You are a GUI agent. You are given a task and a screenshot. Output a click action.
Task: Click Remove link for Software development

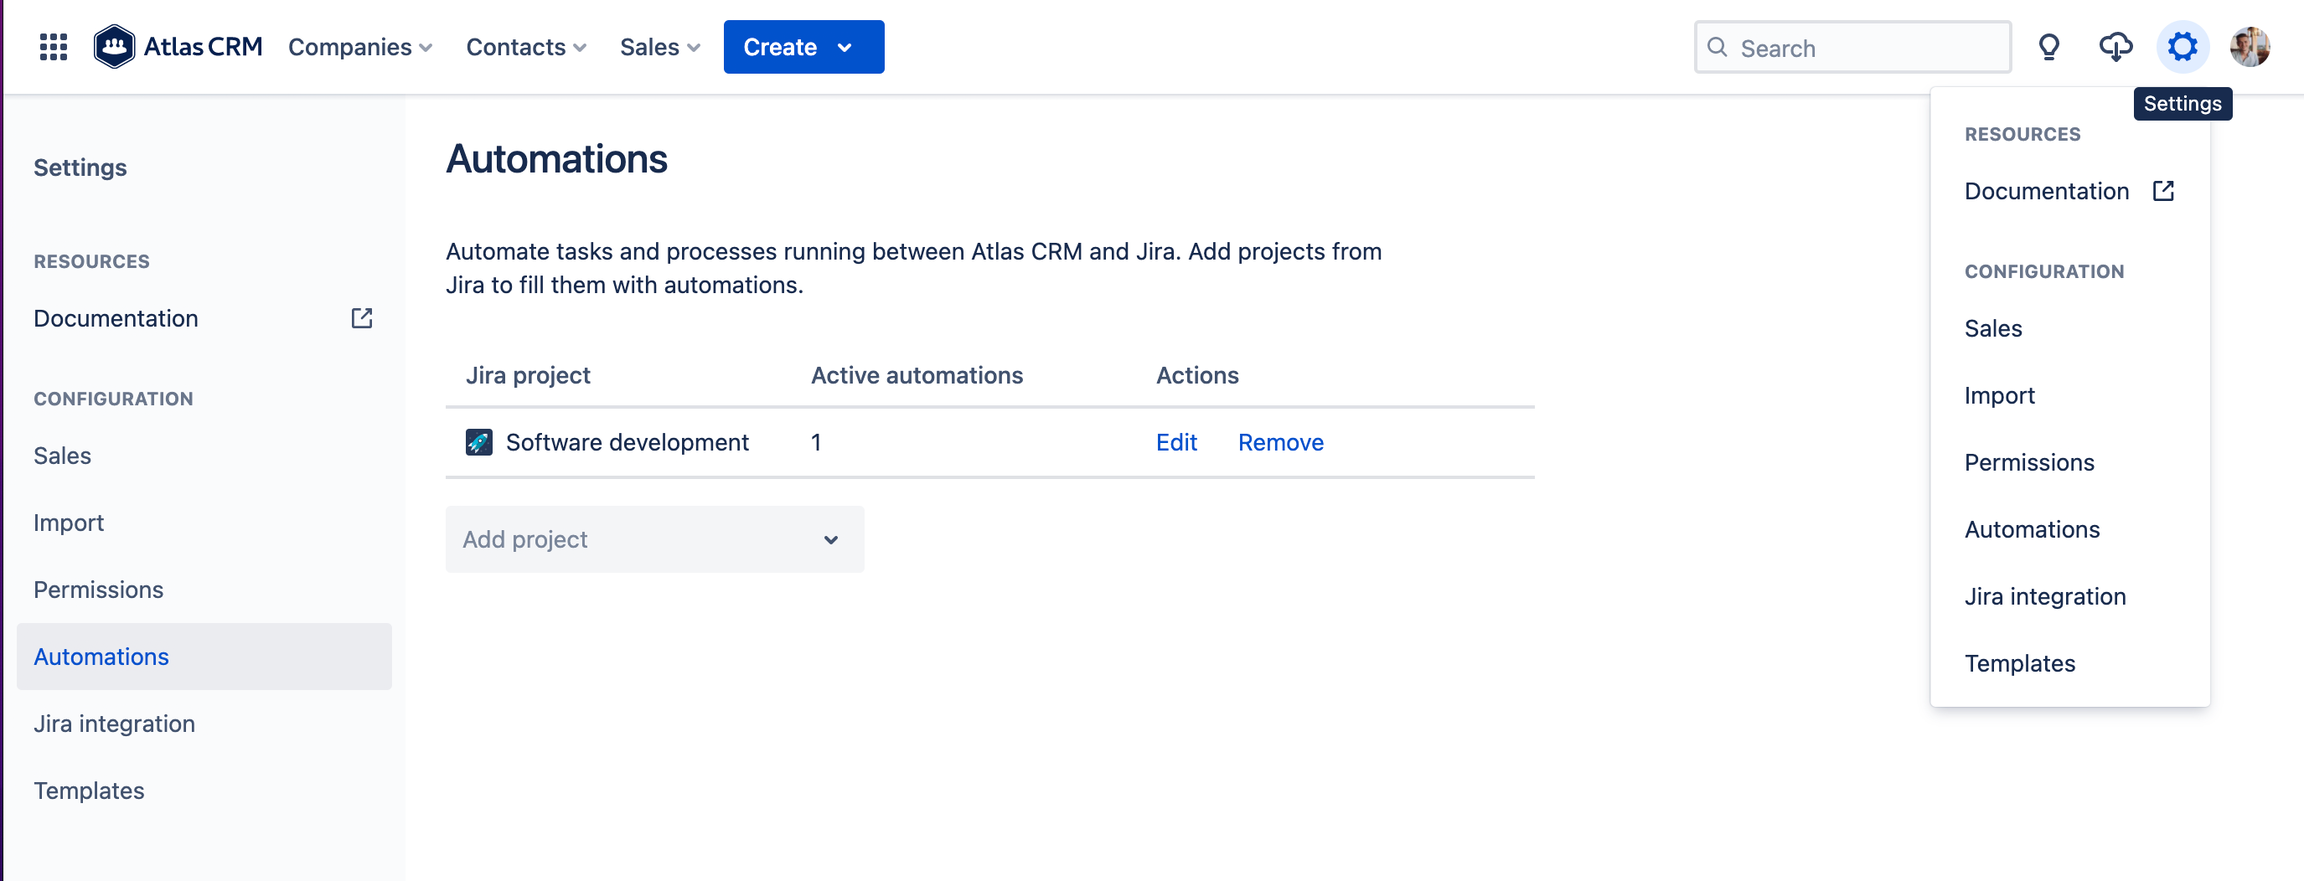[1280, 442]
